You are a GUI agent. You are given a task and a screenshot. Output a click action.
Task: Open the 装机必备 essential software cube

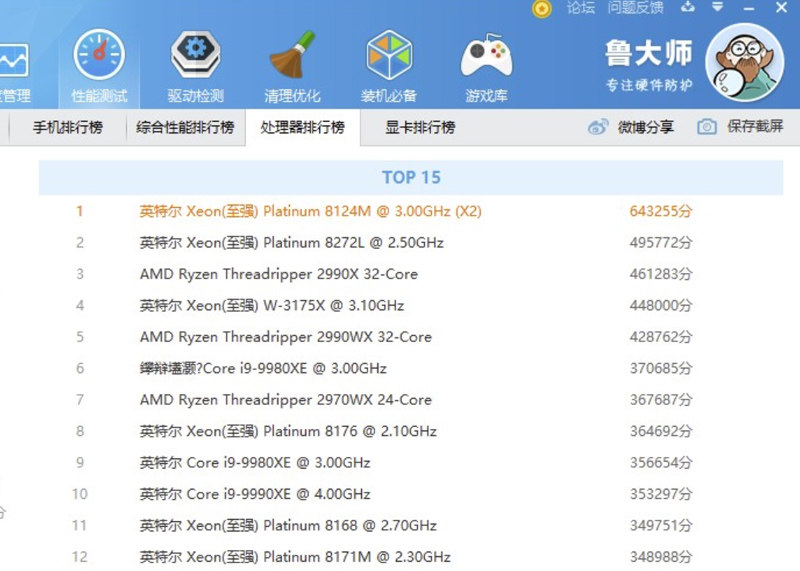(x=389, y=66)
